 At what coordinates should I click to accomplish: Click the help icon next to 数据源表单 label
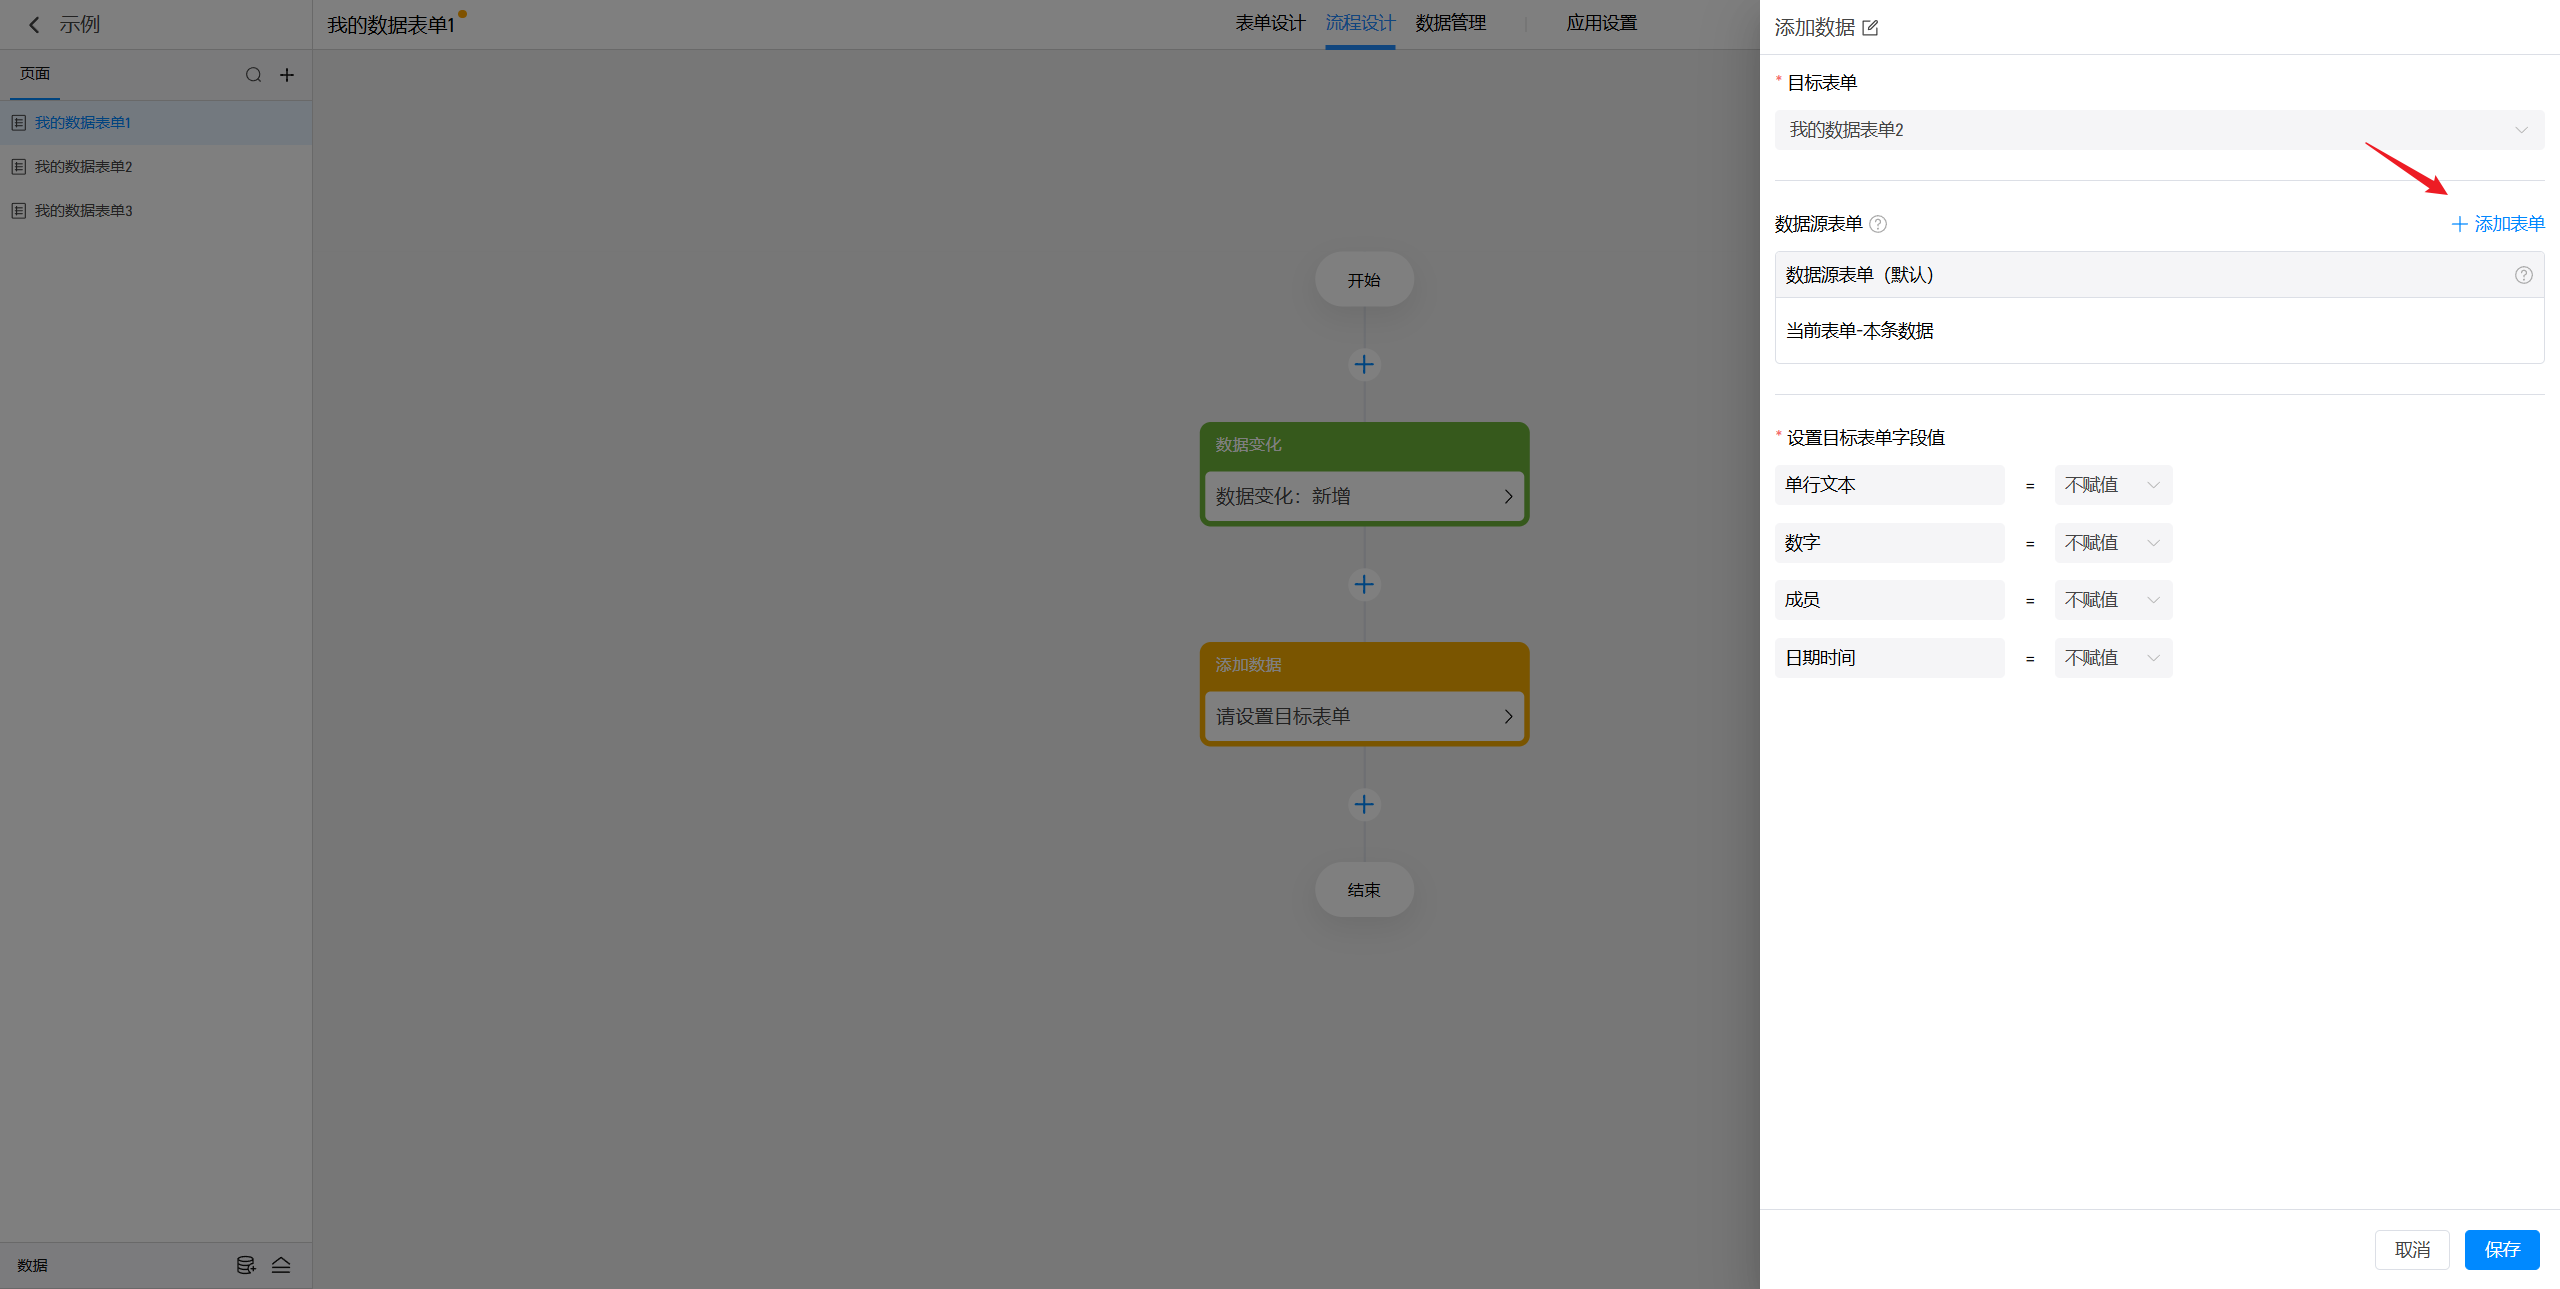pyautogui.click(x=1878, y=224)
